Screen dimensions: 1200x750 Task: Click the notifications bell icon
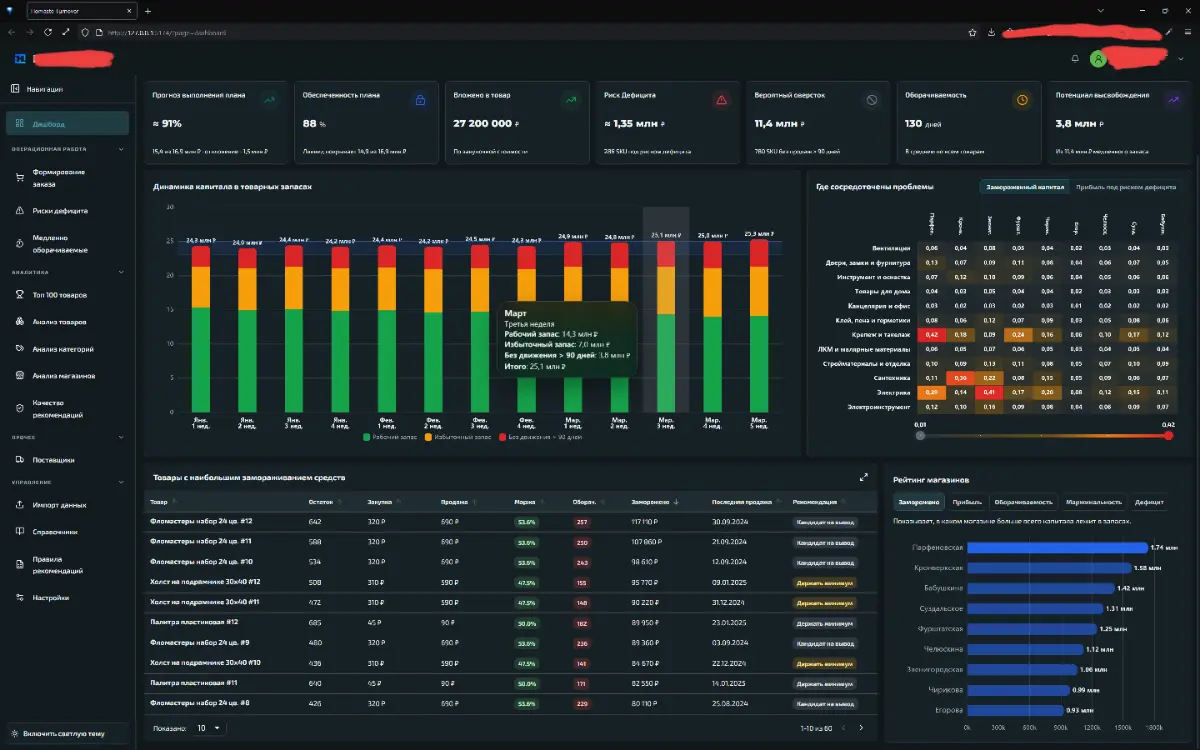point(1074,58)
